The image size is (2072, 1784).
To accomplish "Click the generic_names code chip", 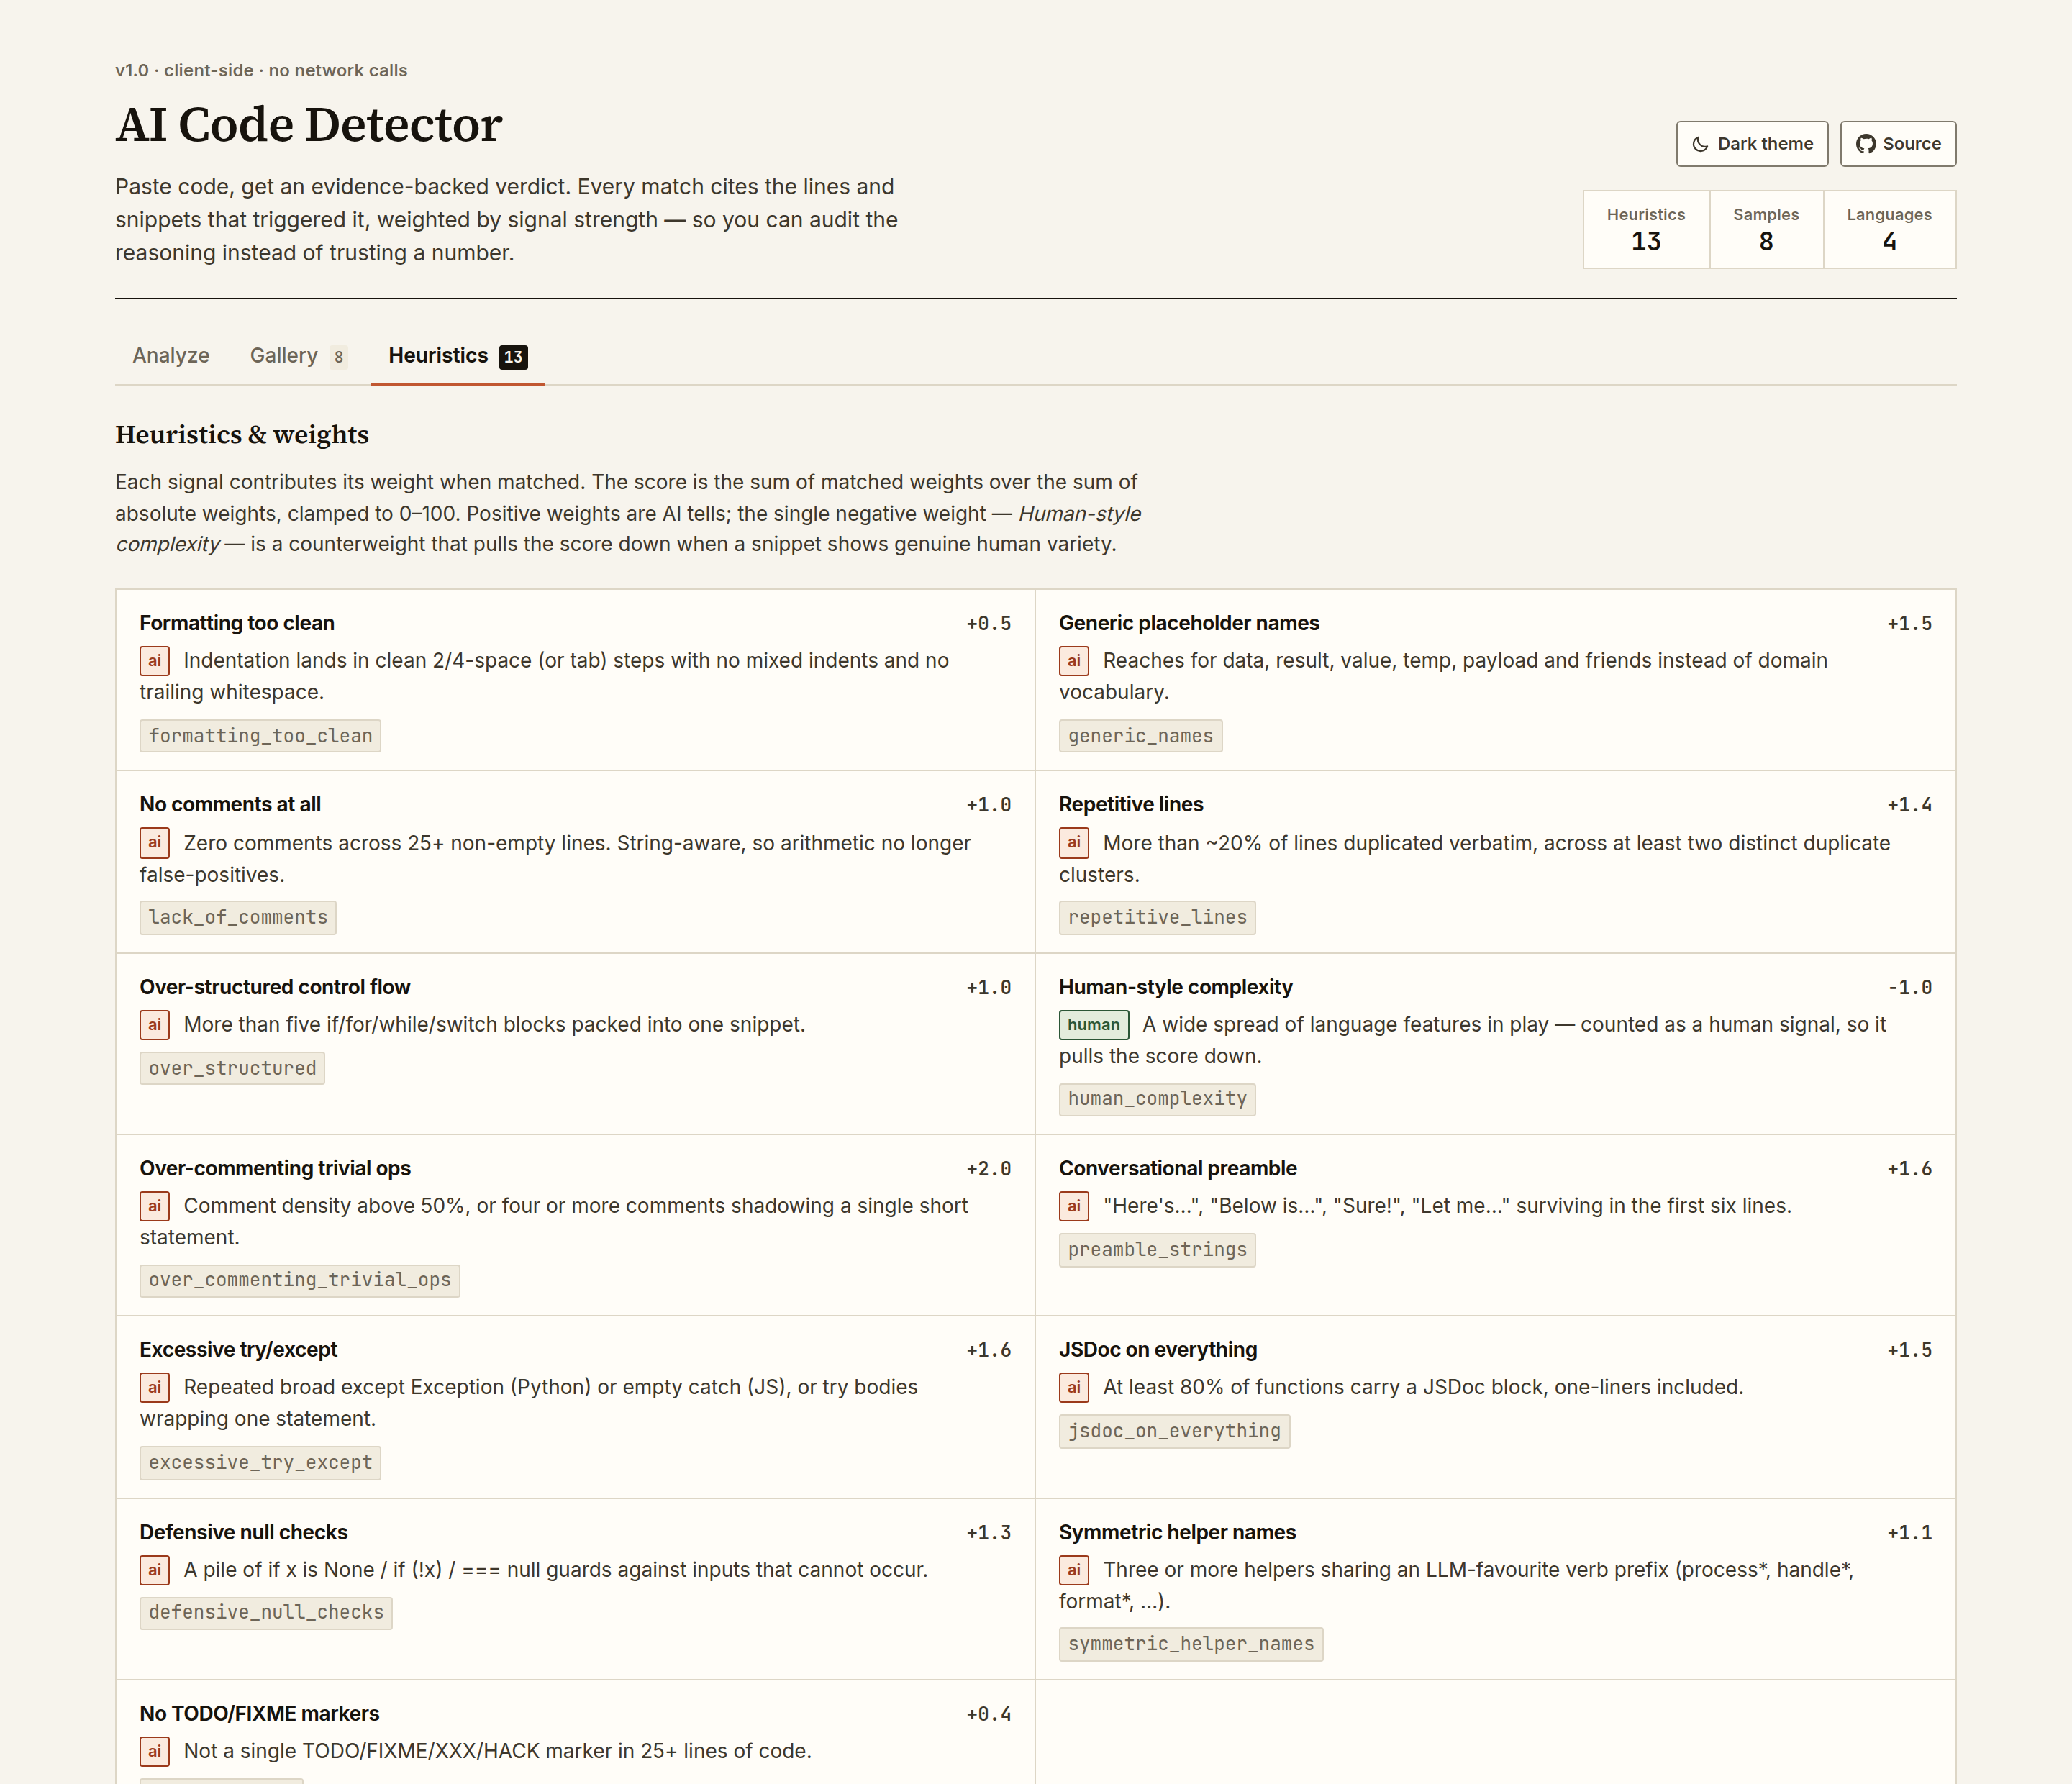I will click(1140, 736).
